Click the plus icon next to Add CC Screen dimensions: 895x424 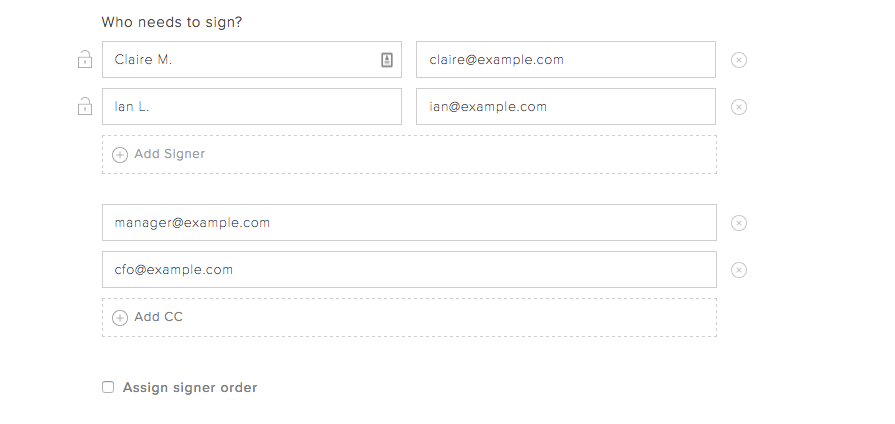point(120,318)
